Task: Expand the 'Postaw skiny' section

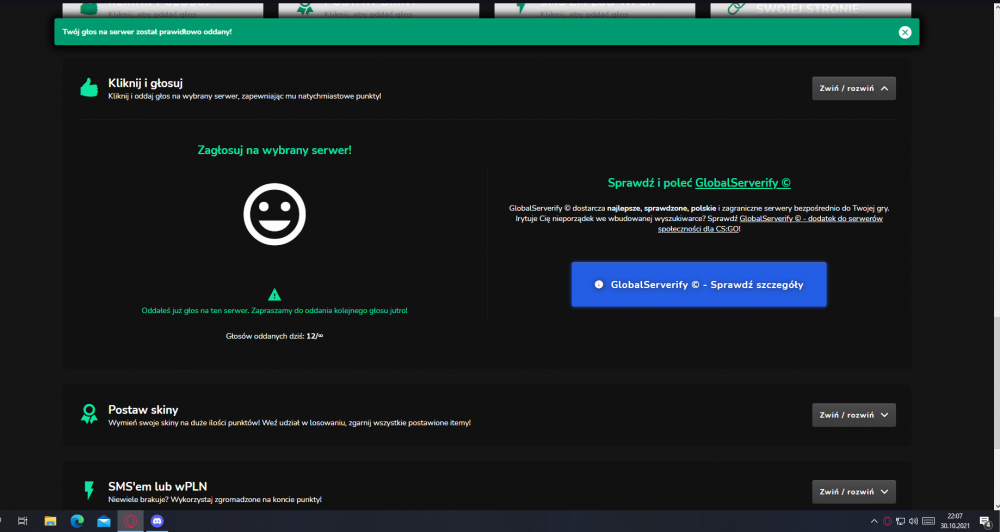Action: [853, 415]
